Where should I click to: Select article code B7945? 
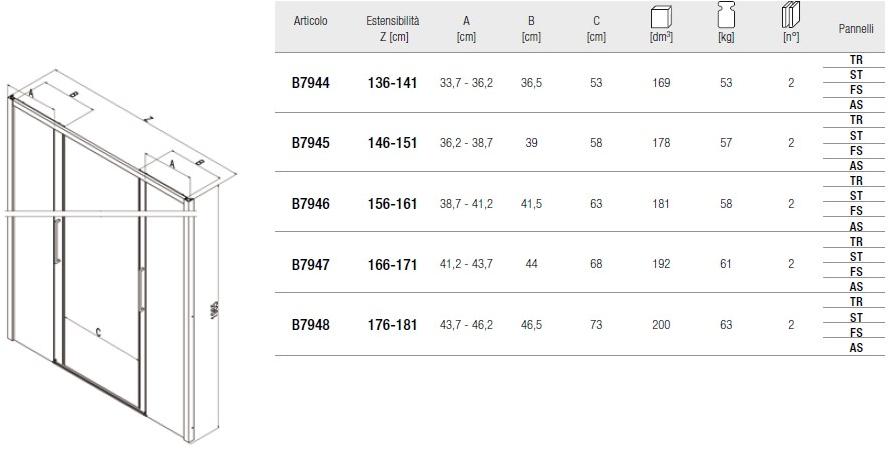point(310,143)
